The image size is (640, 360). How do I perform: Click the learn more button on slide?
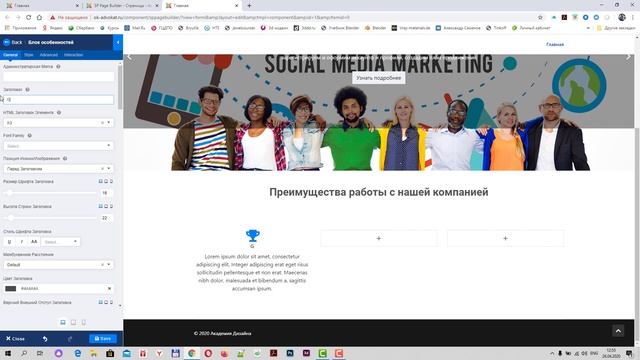(x=378, y=78)
